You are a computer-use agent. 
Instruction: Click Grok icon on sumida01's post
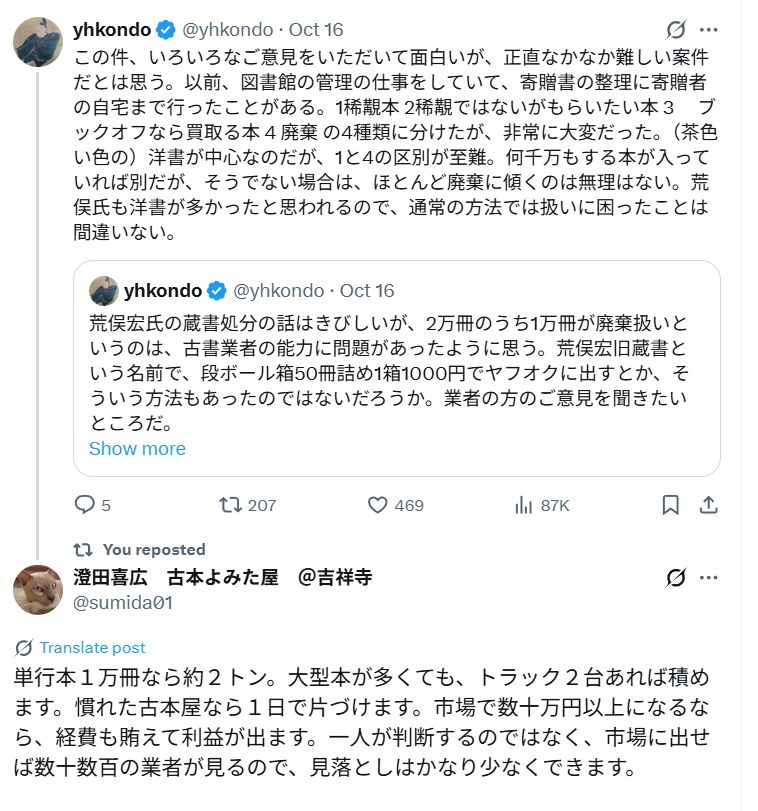pyautogui.click(x=676, y=577)
